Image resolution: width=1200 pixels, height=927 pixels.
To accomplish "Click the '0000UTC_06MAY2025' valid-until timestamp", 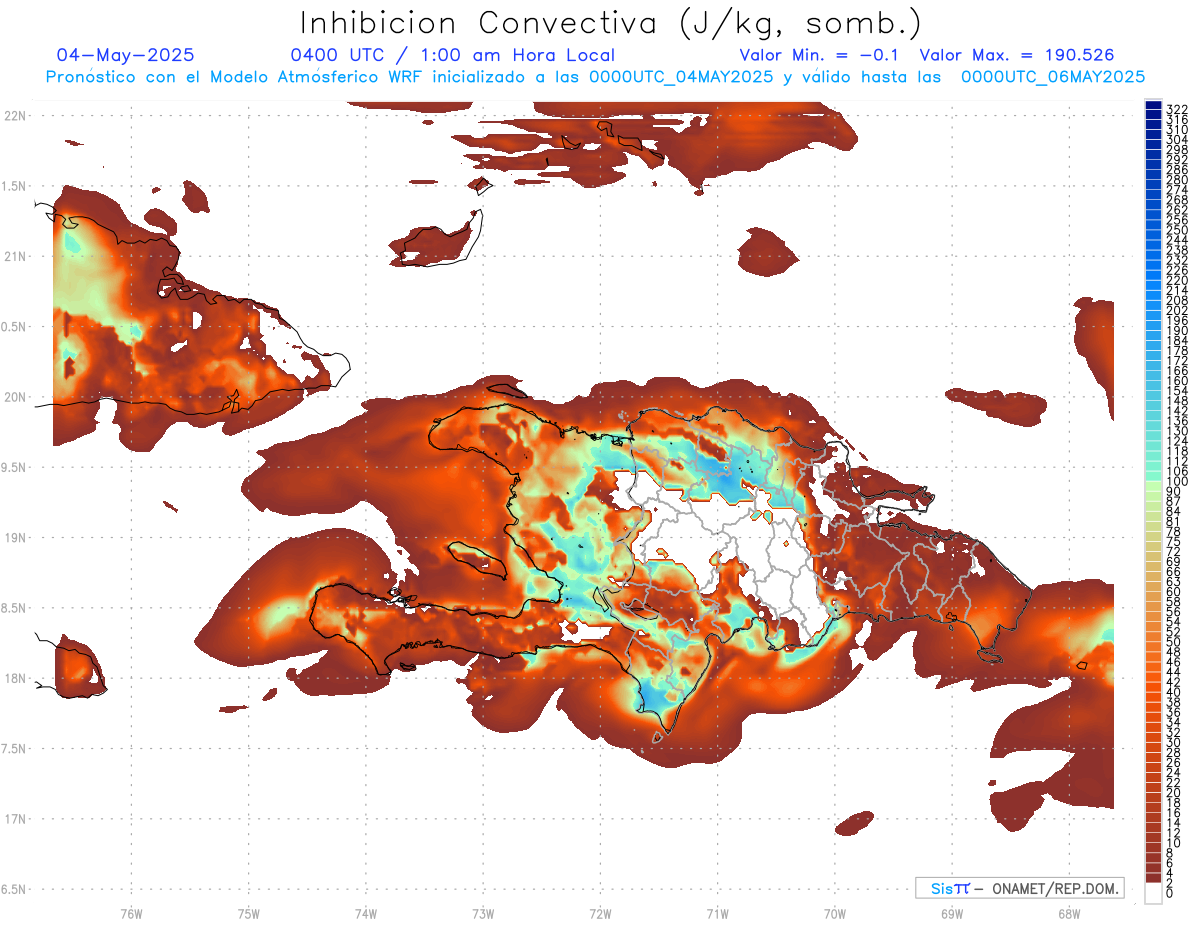I will coord(1052,77).
